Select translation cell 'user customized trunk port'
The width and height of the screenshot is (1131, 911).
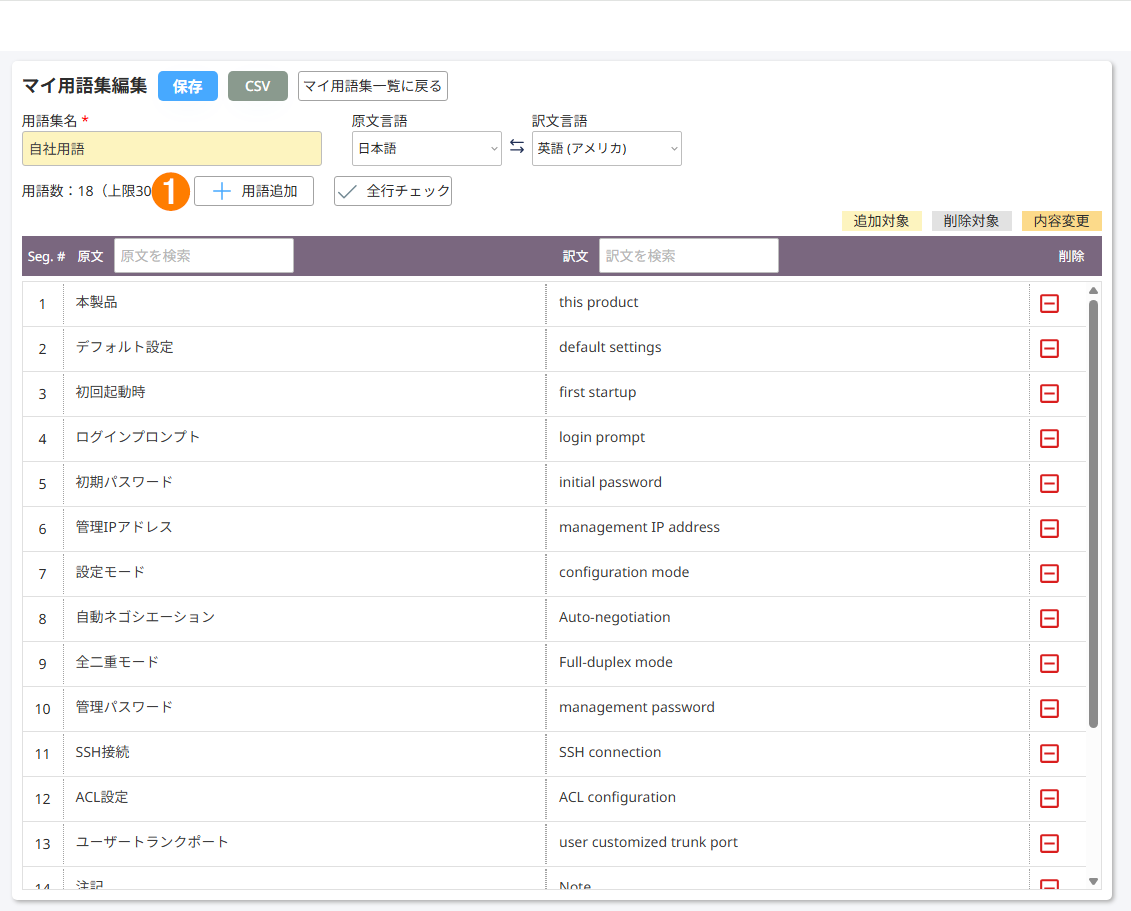pyautogui.click(x=788, y=843)
